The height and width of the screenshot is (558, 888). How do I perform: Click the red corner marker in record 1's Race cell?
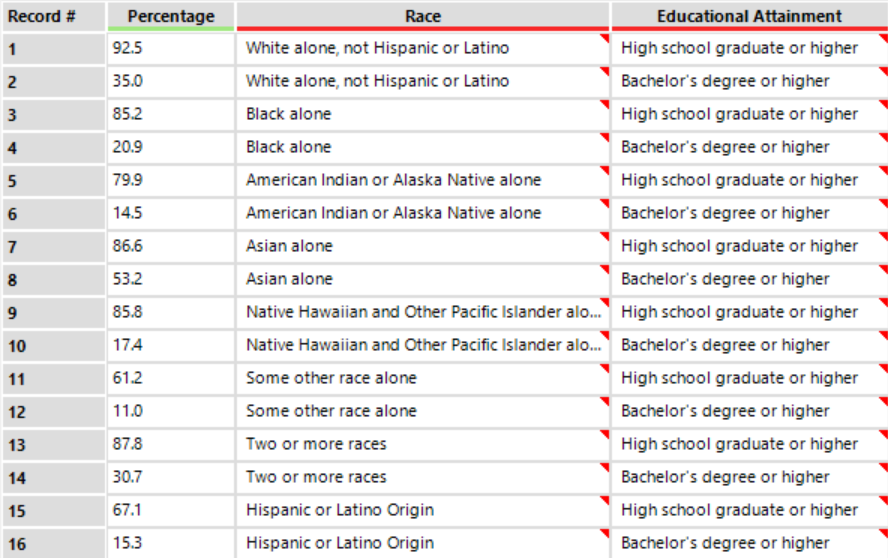click(604, 37)
